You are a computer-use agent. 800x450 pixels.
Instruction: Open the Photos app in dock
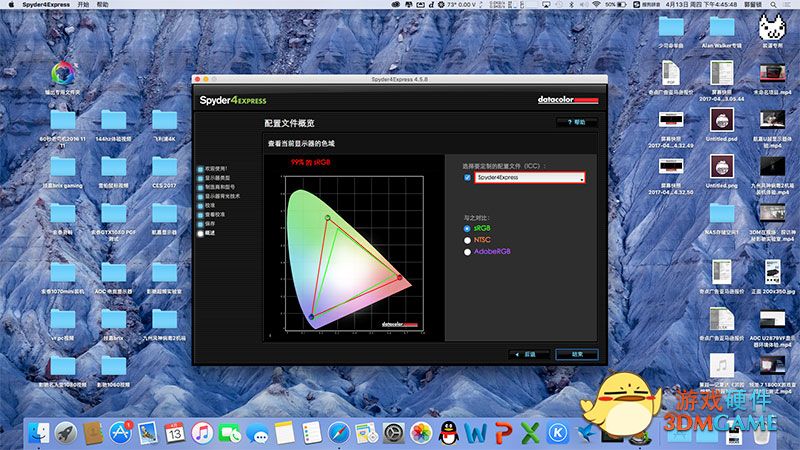[x=421, y=434]
